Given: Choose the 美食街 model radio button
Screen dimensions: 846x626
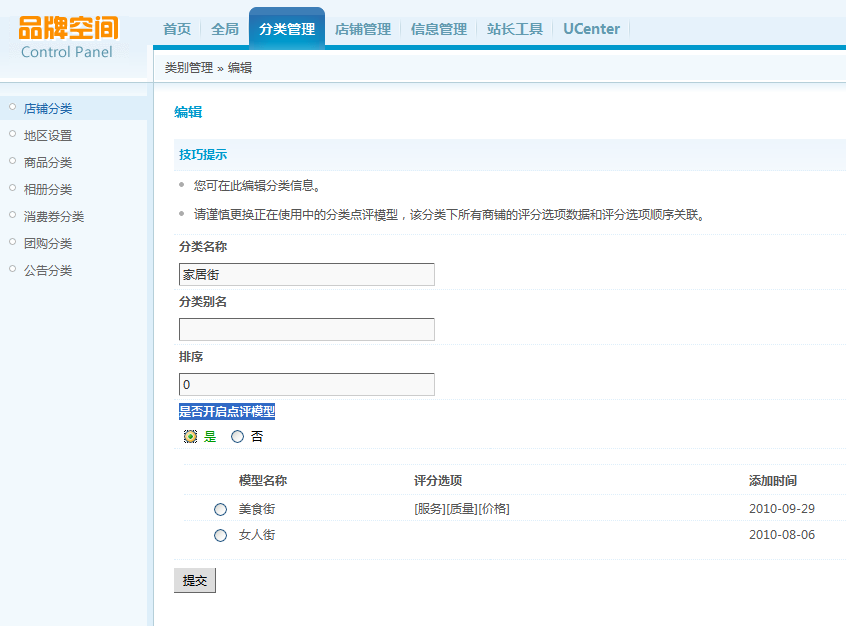Looking at the screenshot, I should click(x=221, y=510).
